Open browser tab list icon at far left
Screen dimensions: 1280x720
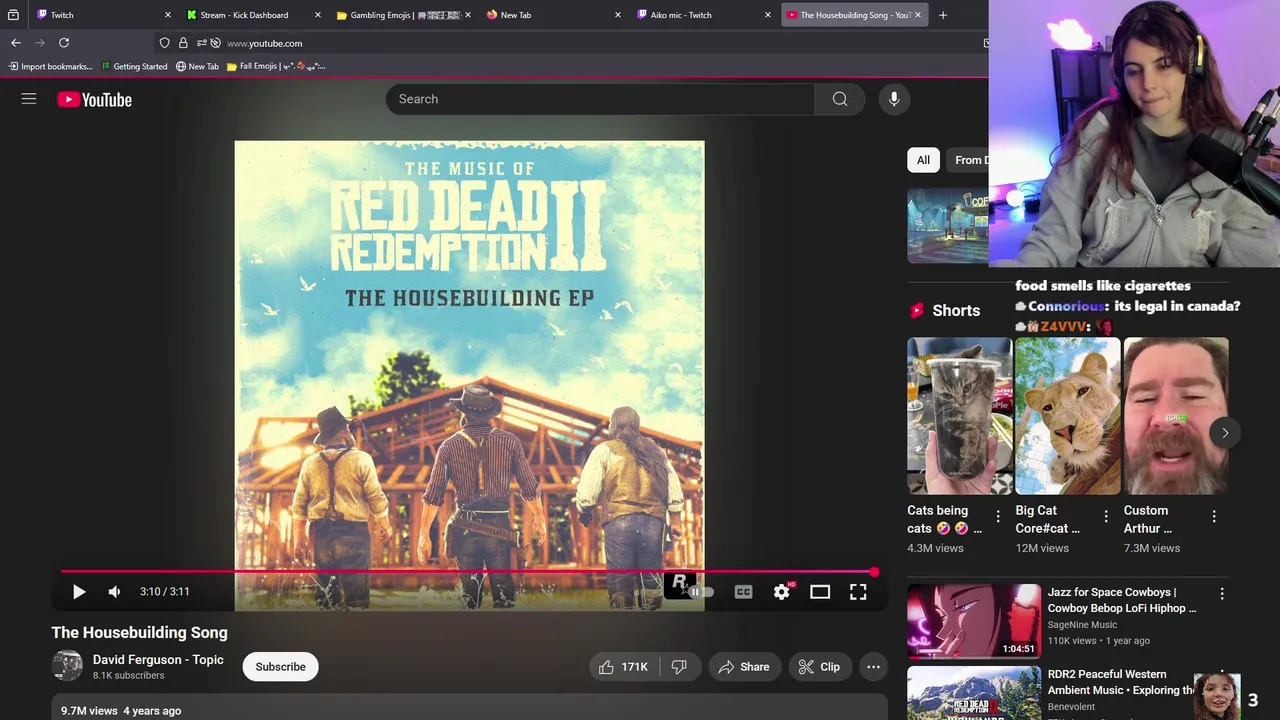[13, 15]
